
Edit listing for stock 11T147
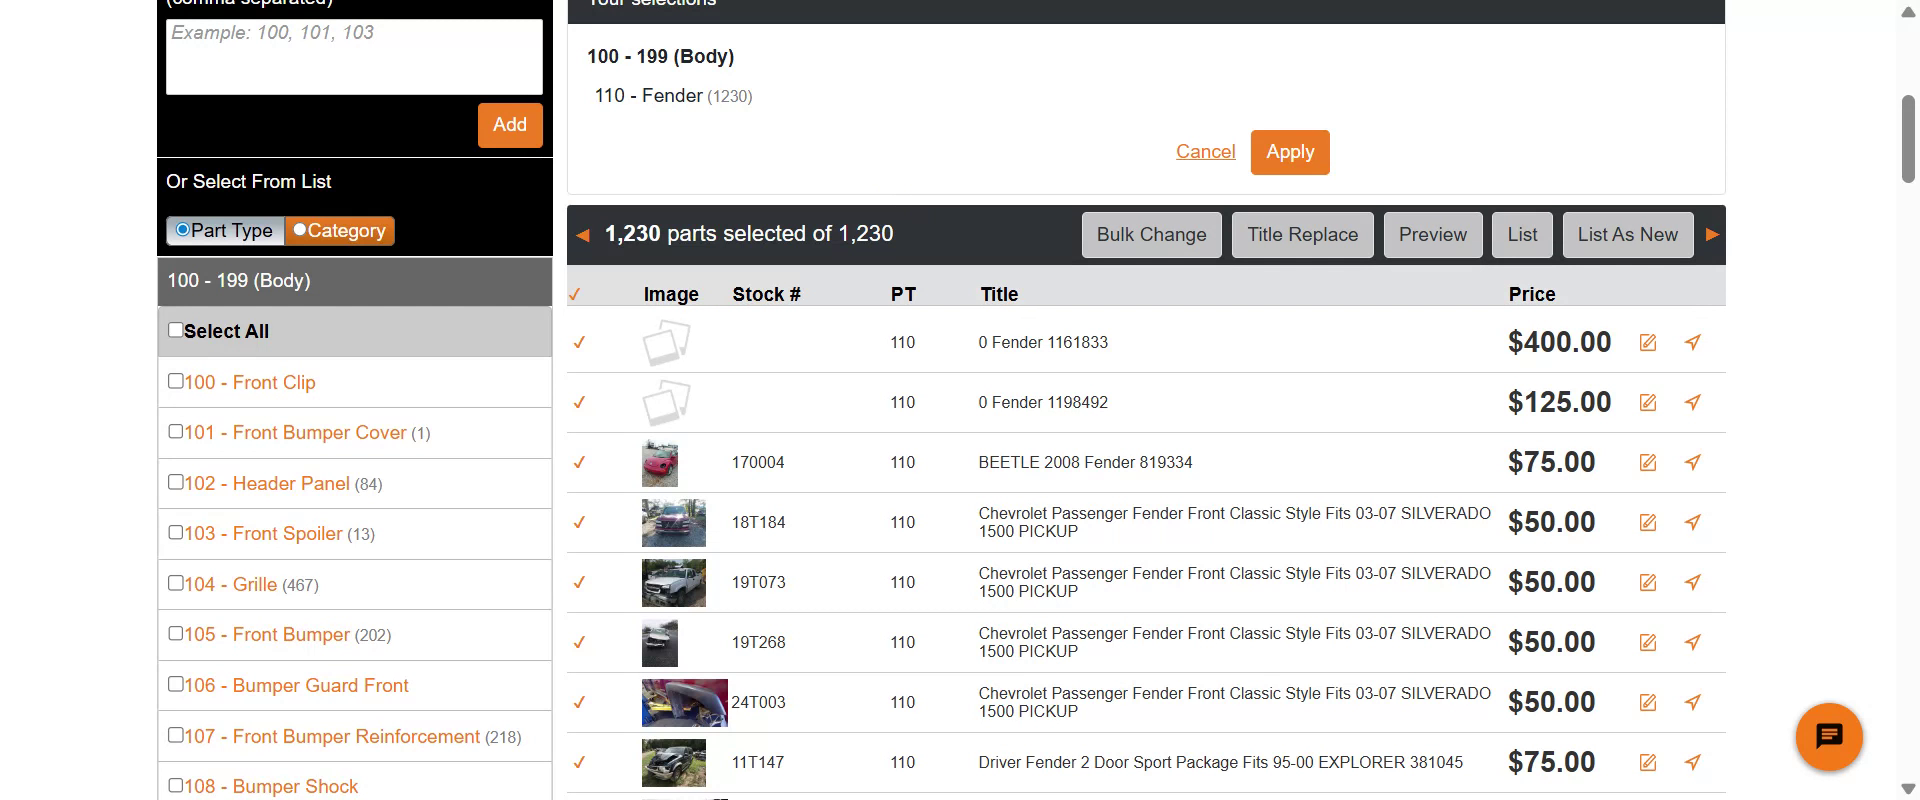[1648, 763]
